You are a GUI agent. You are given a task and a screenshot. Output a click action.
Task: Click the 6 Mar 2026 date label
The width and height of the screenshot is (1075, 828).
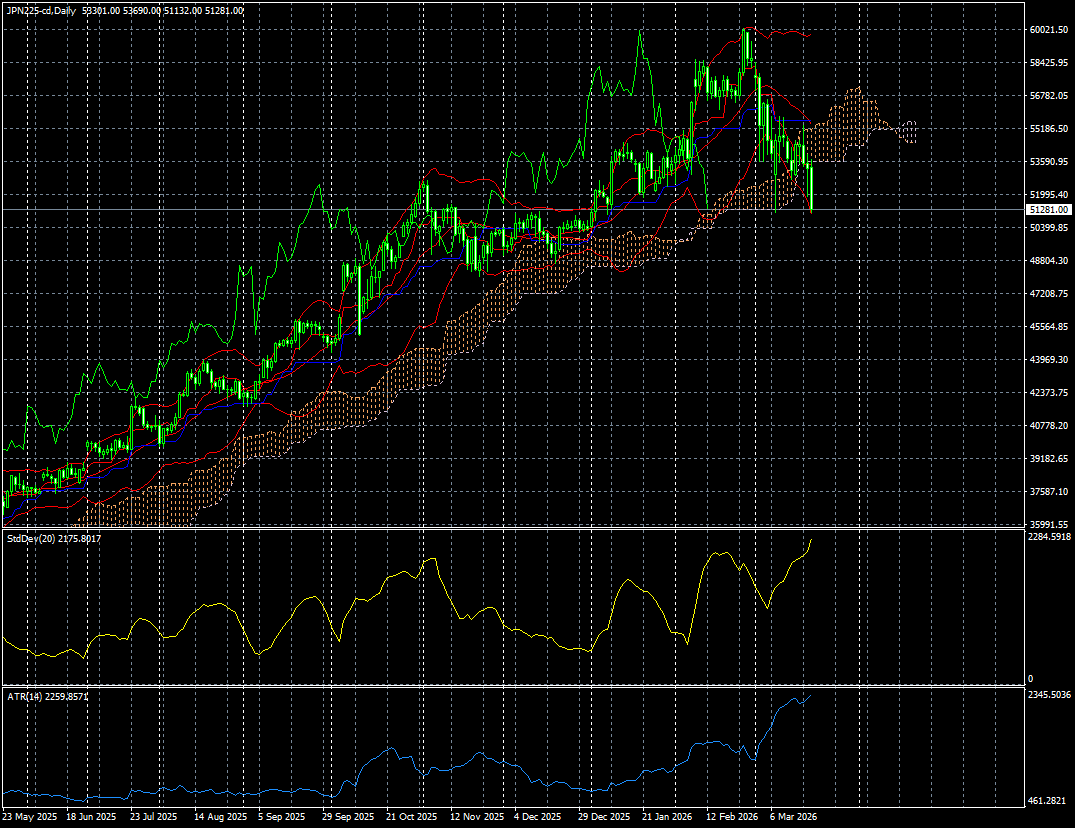click(796, 817)
